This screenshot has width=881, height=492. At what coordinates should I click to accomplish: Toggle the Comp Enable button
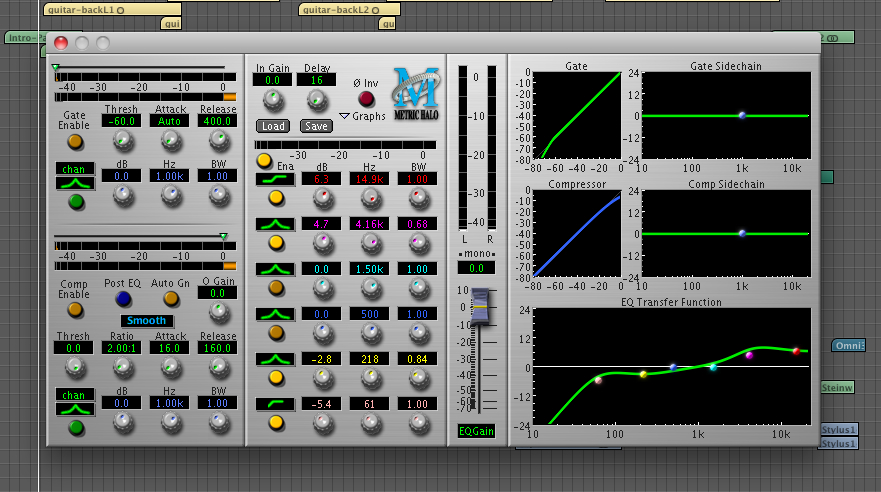(x=75, y=309)
